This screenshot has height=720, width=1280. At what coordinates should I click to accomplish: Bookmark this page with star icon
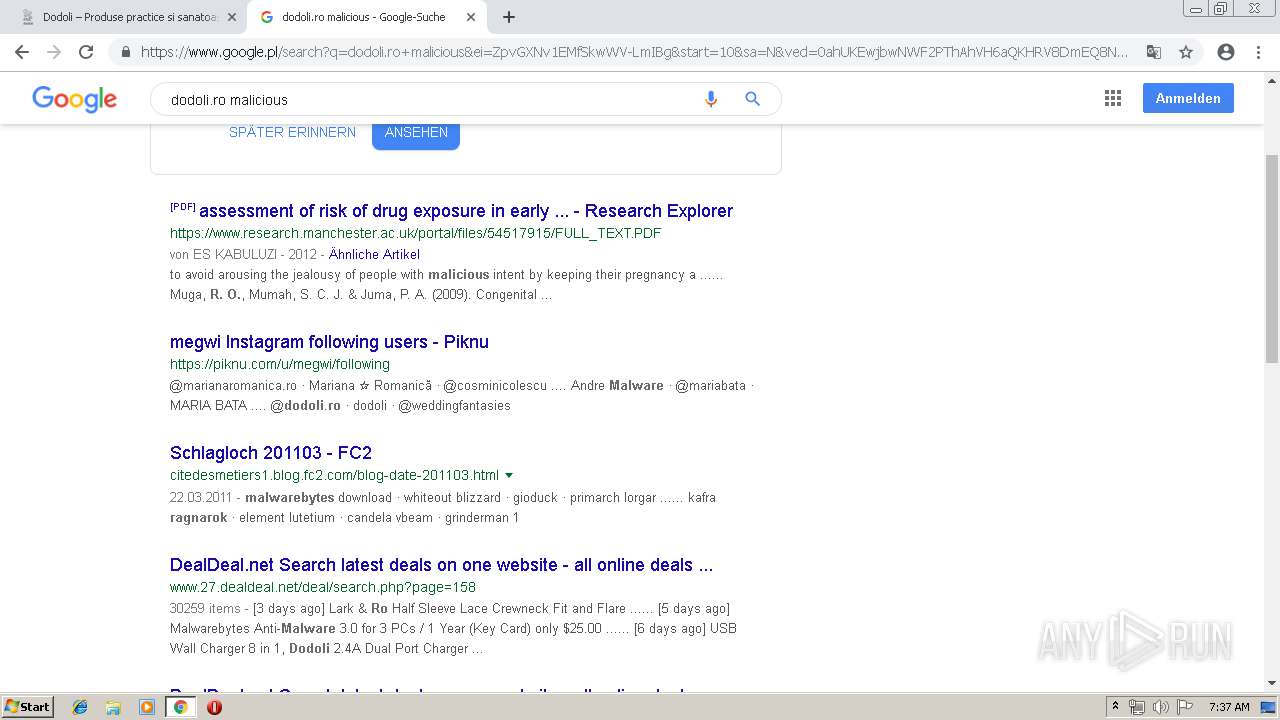(x=1186, y=52)
